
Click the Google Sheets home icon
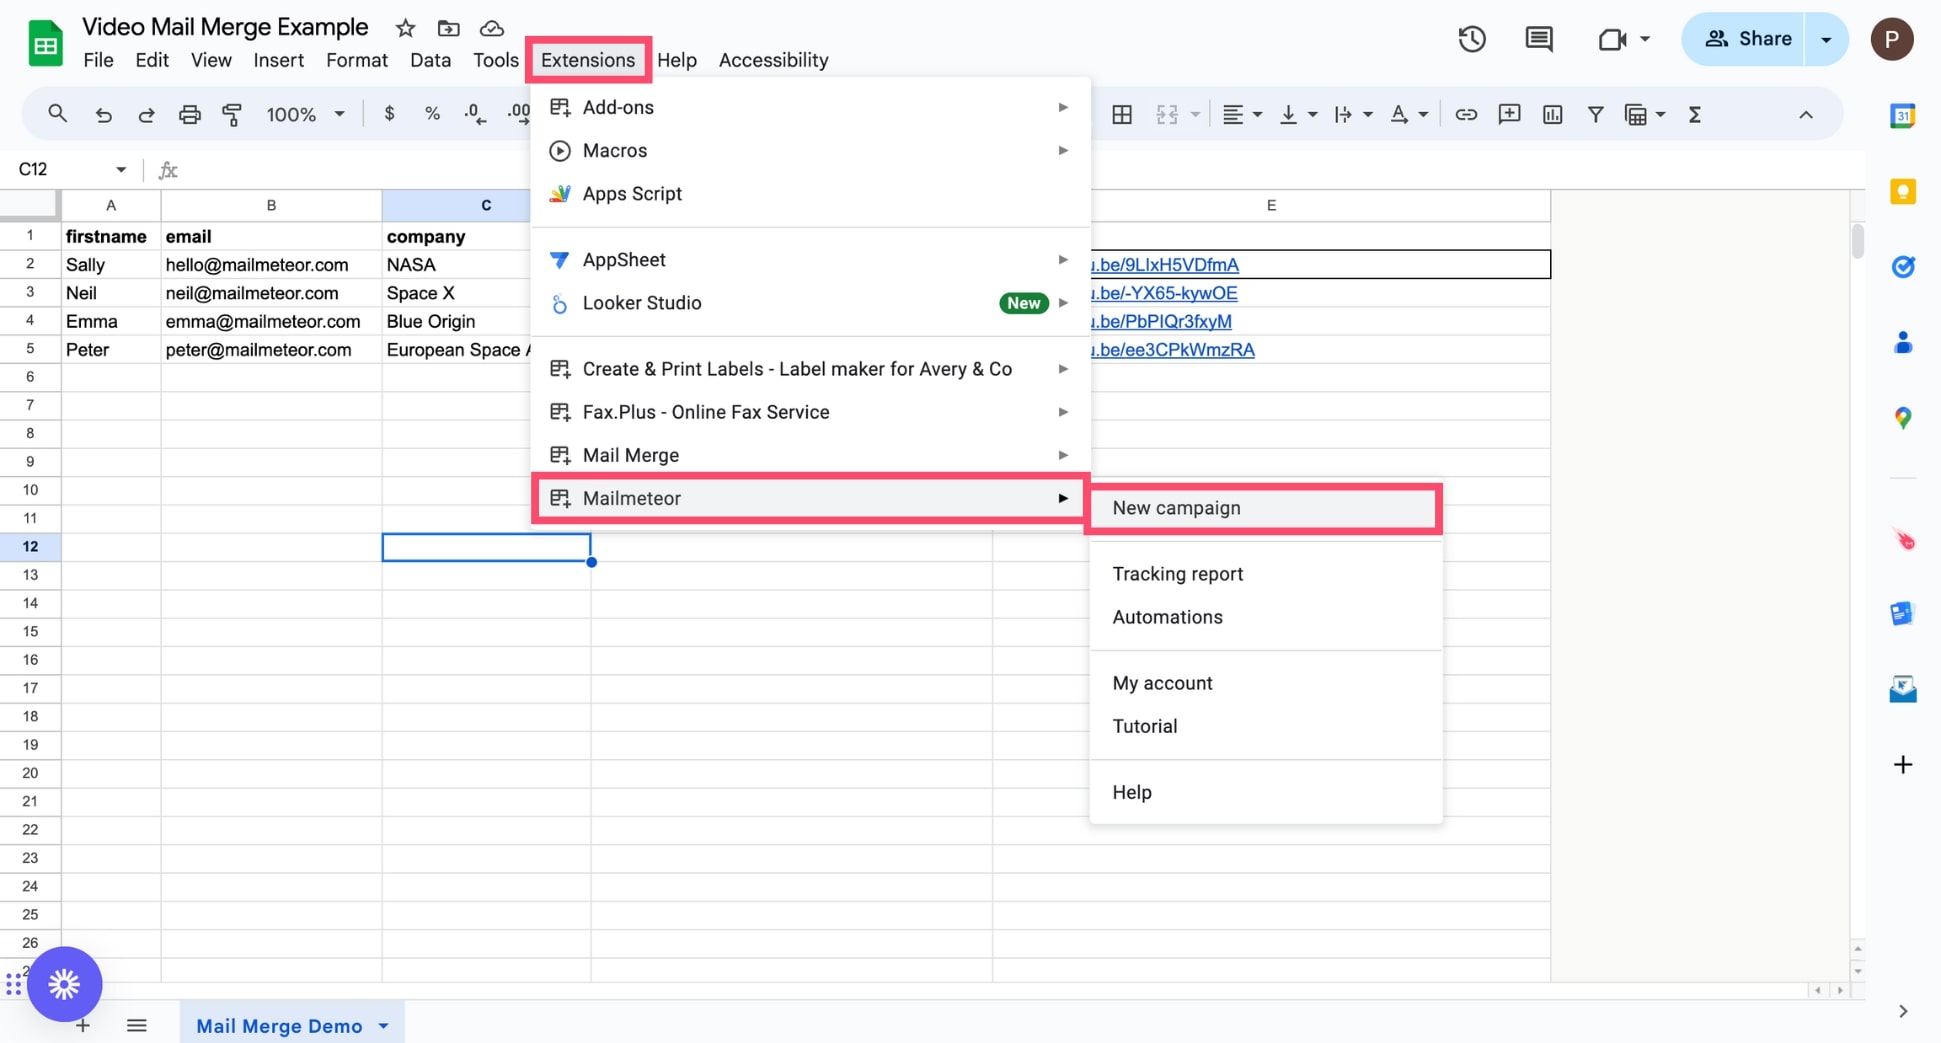tap(45, 42)
